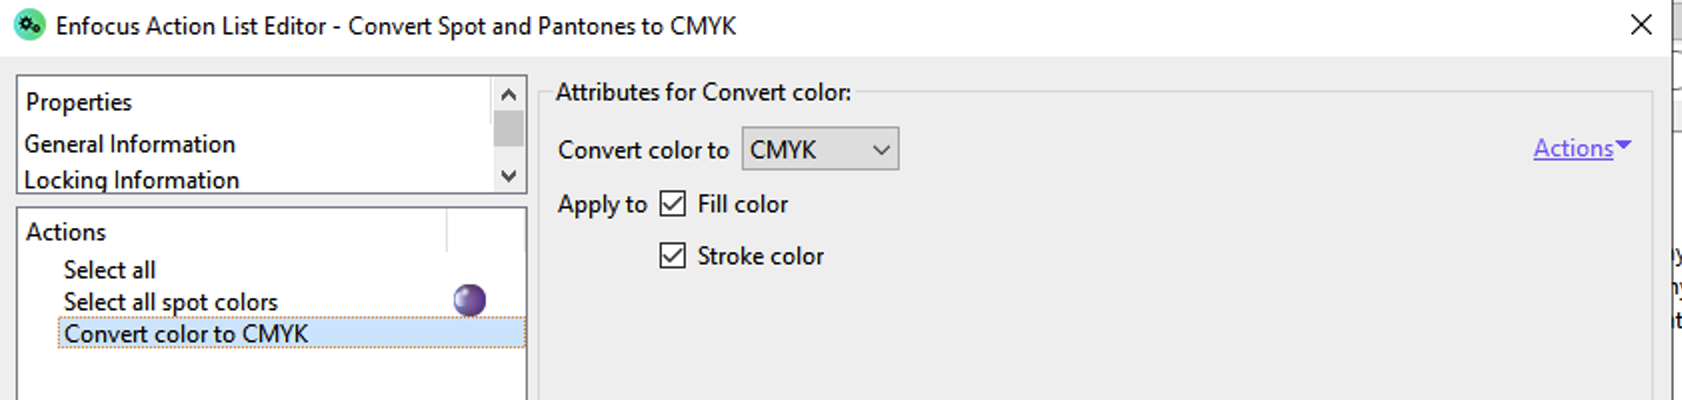Click the Stroke color label text
Image resolution: width=1682 pixels, height=400 pixels.
[761, 256]
